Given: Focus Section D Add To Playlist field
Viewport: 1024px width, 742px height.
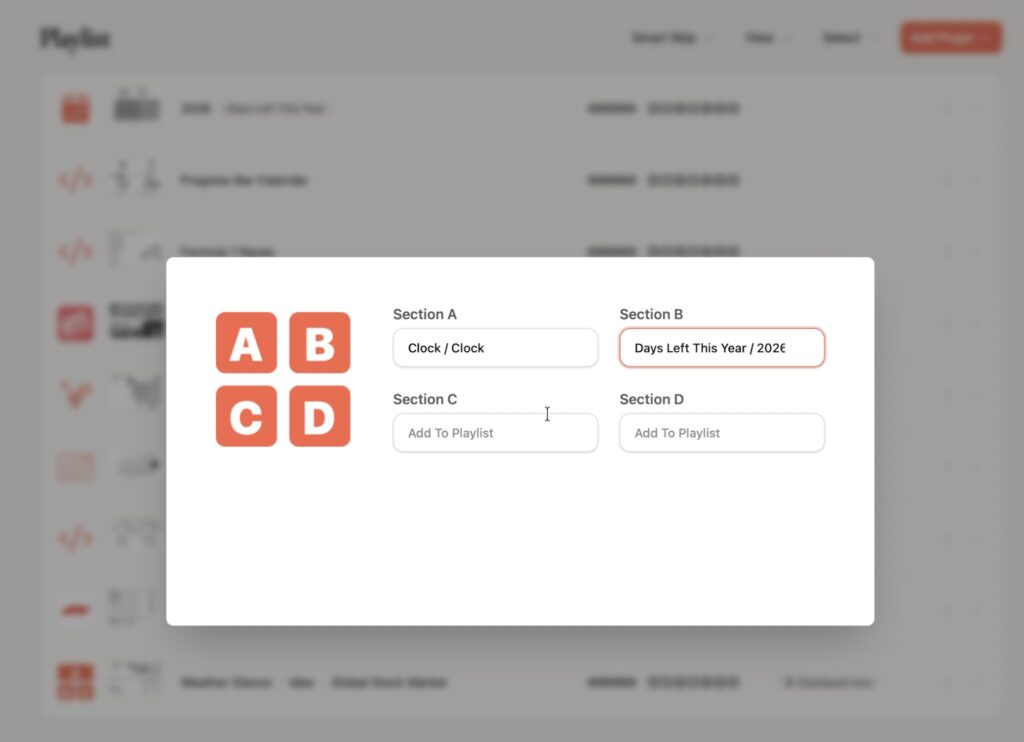Looking at the screenshot, I should (x=722, y=432).
